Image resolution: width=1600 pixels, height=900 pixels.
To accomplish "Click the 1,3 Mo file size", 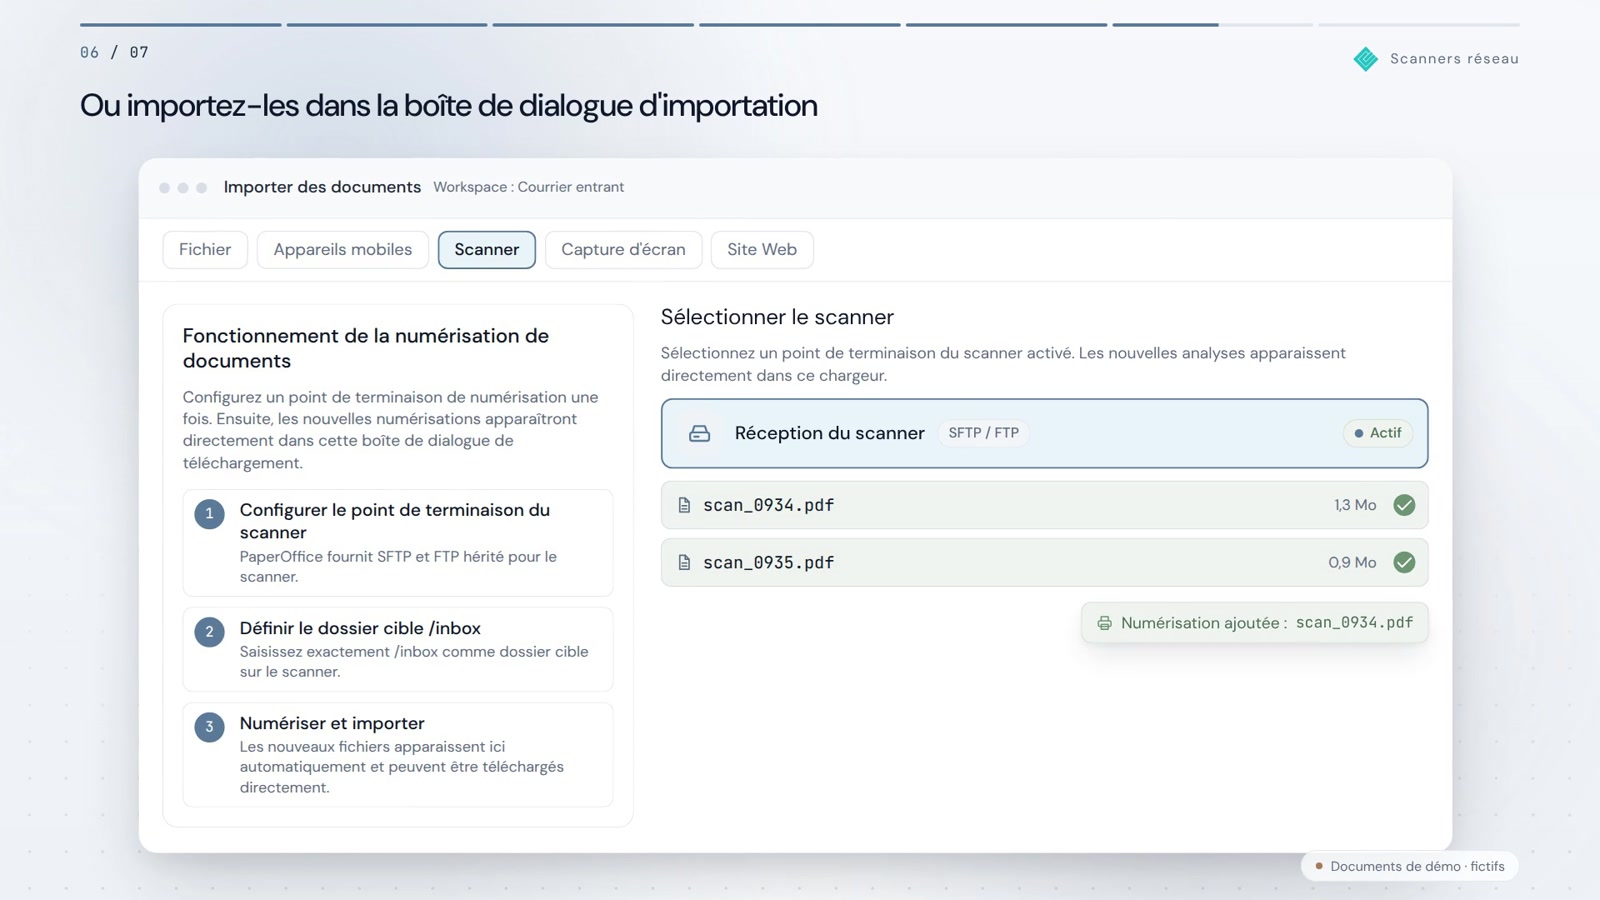I will [x=1355, y=505].
